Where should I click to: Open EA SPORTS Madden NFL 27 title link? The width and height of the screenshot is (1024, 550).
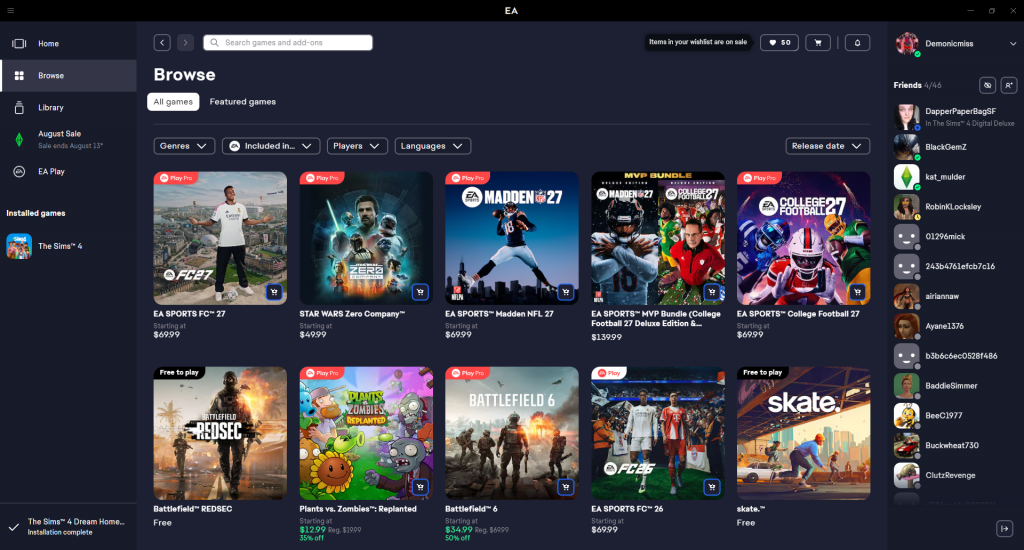(499, 314)
